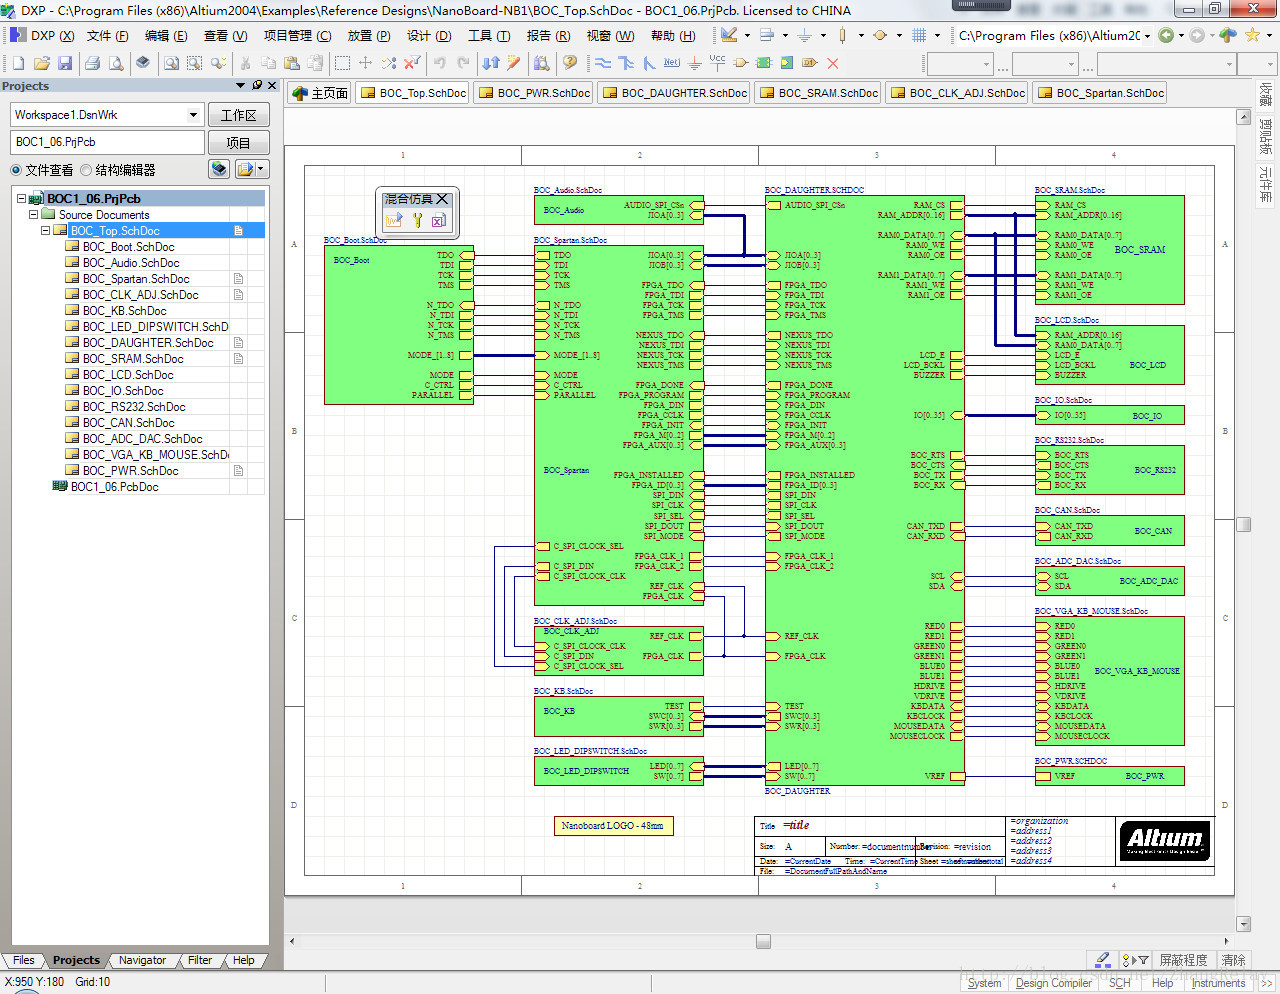Place a VCC power port
Screen dimensions: 1280x994
pyautogui.click(x=718, y=63)
